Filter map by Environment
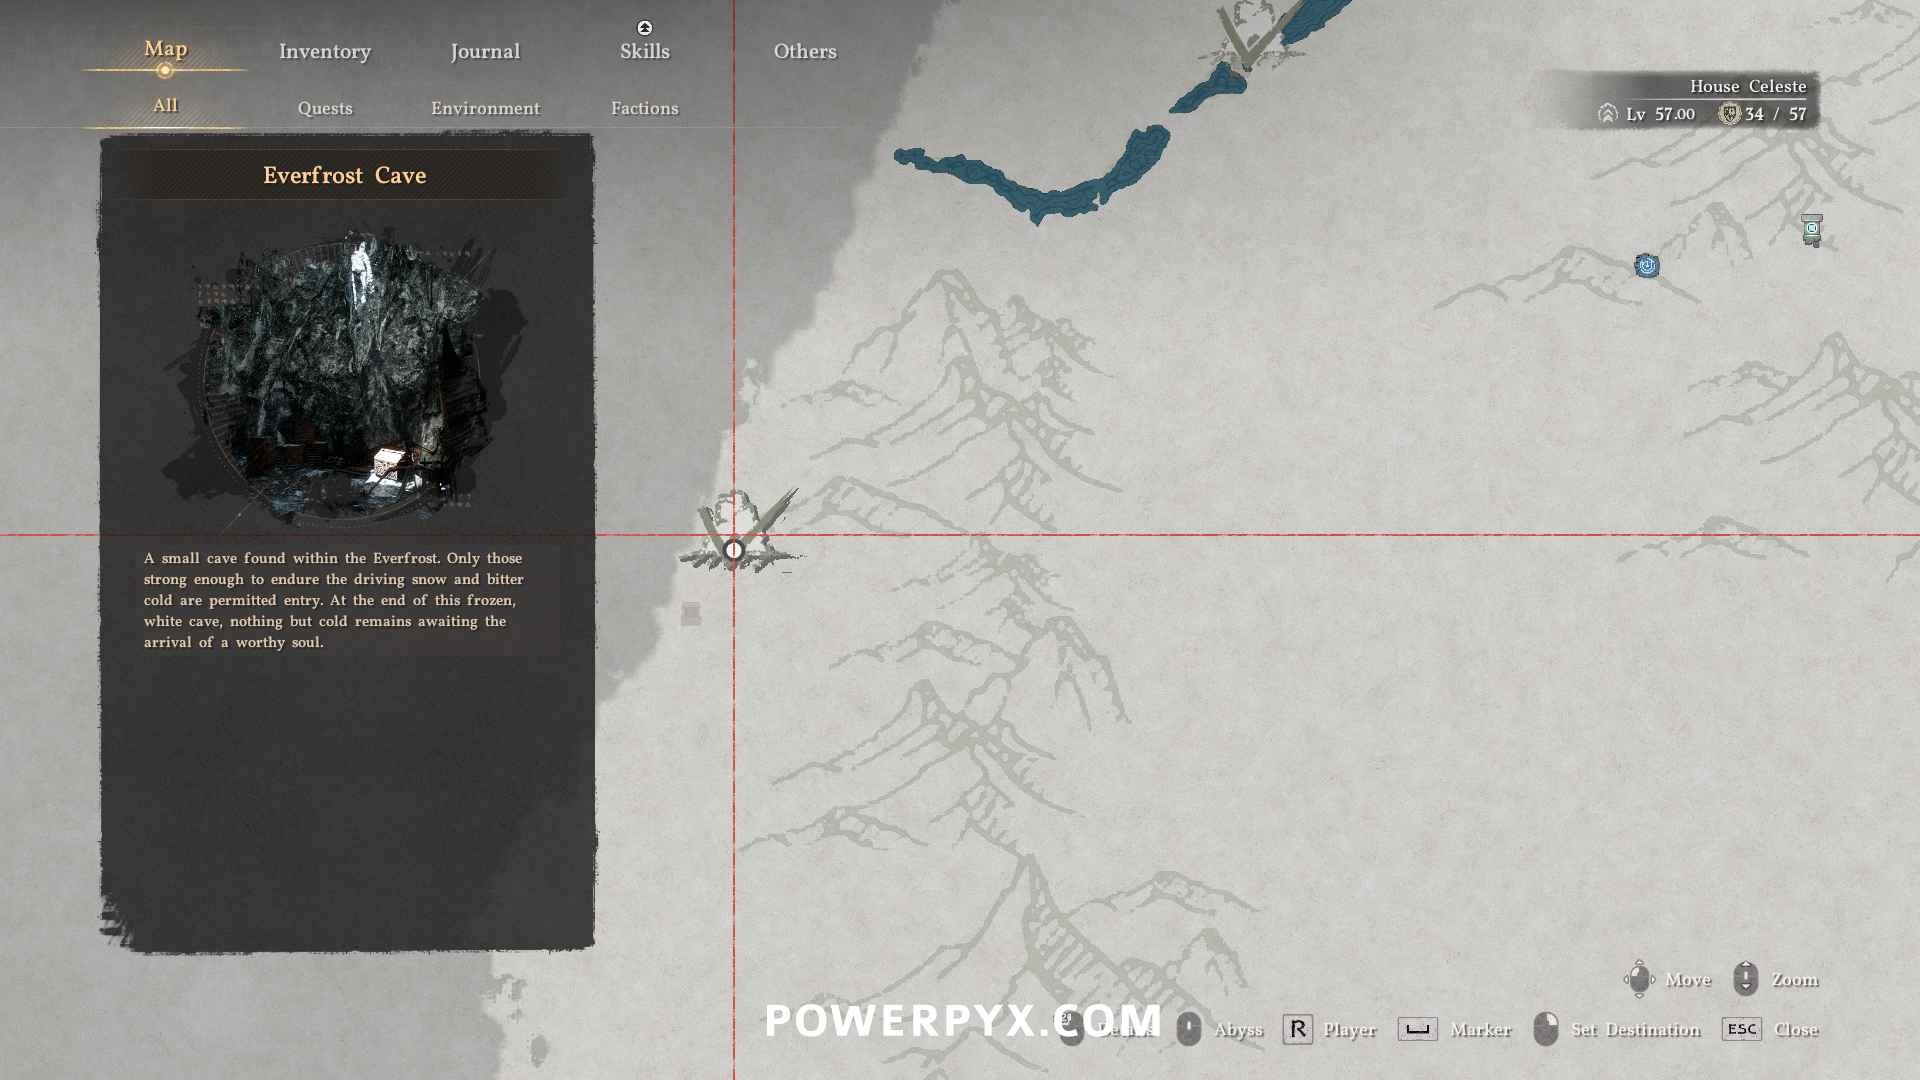 tap(485, 108)
